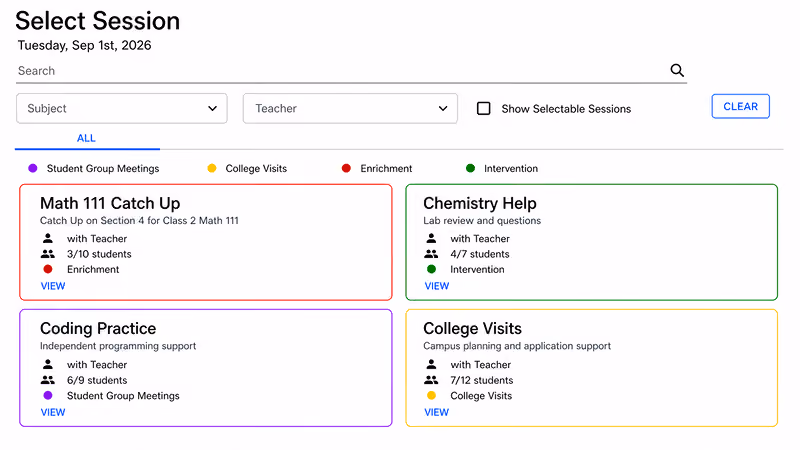
Task: Select the Chemistry Help card title
Action: [x=480, y=203]
